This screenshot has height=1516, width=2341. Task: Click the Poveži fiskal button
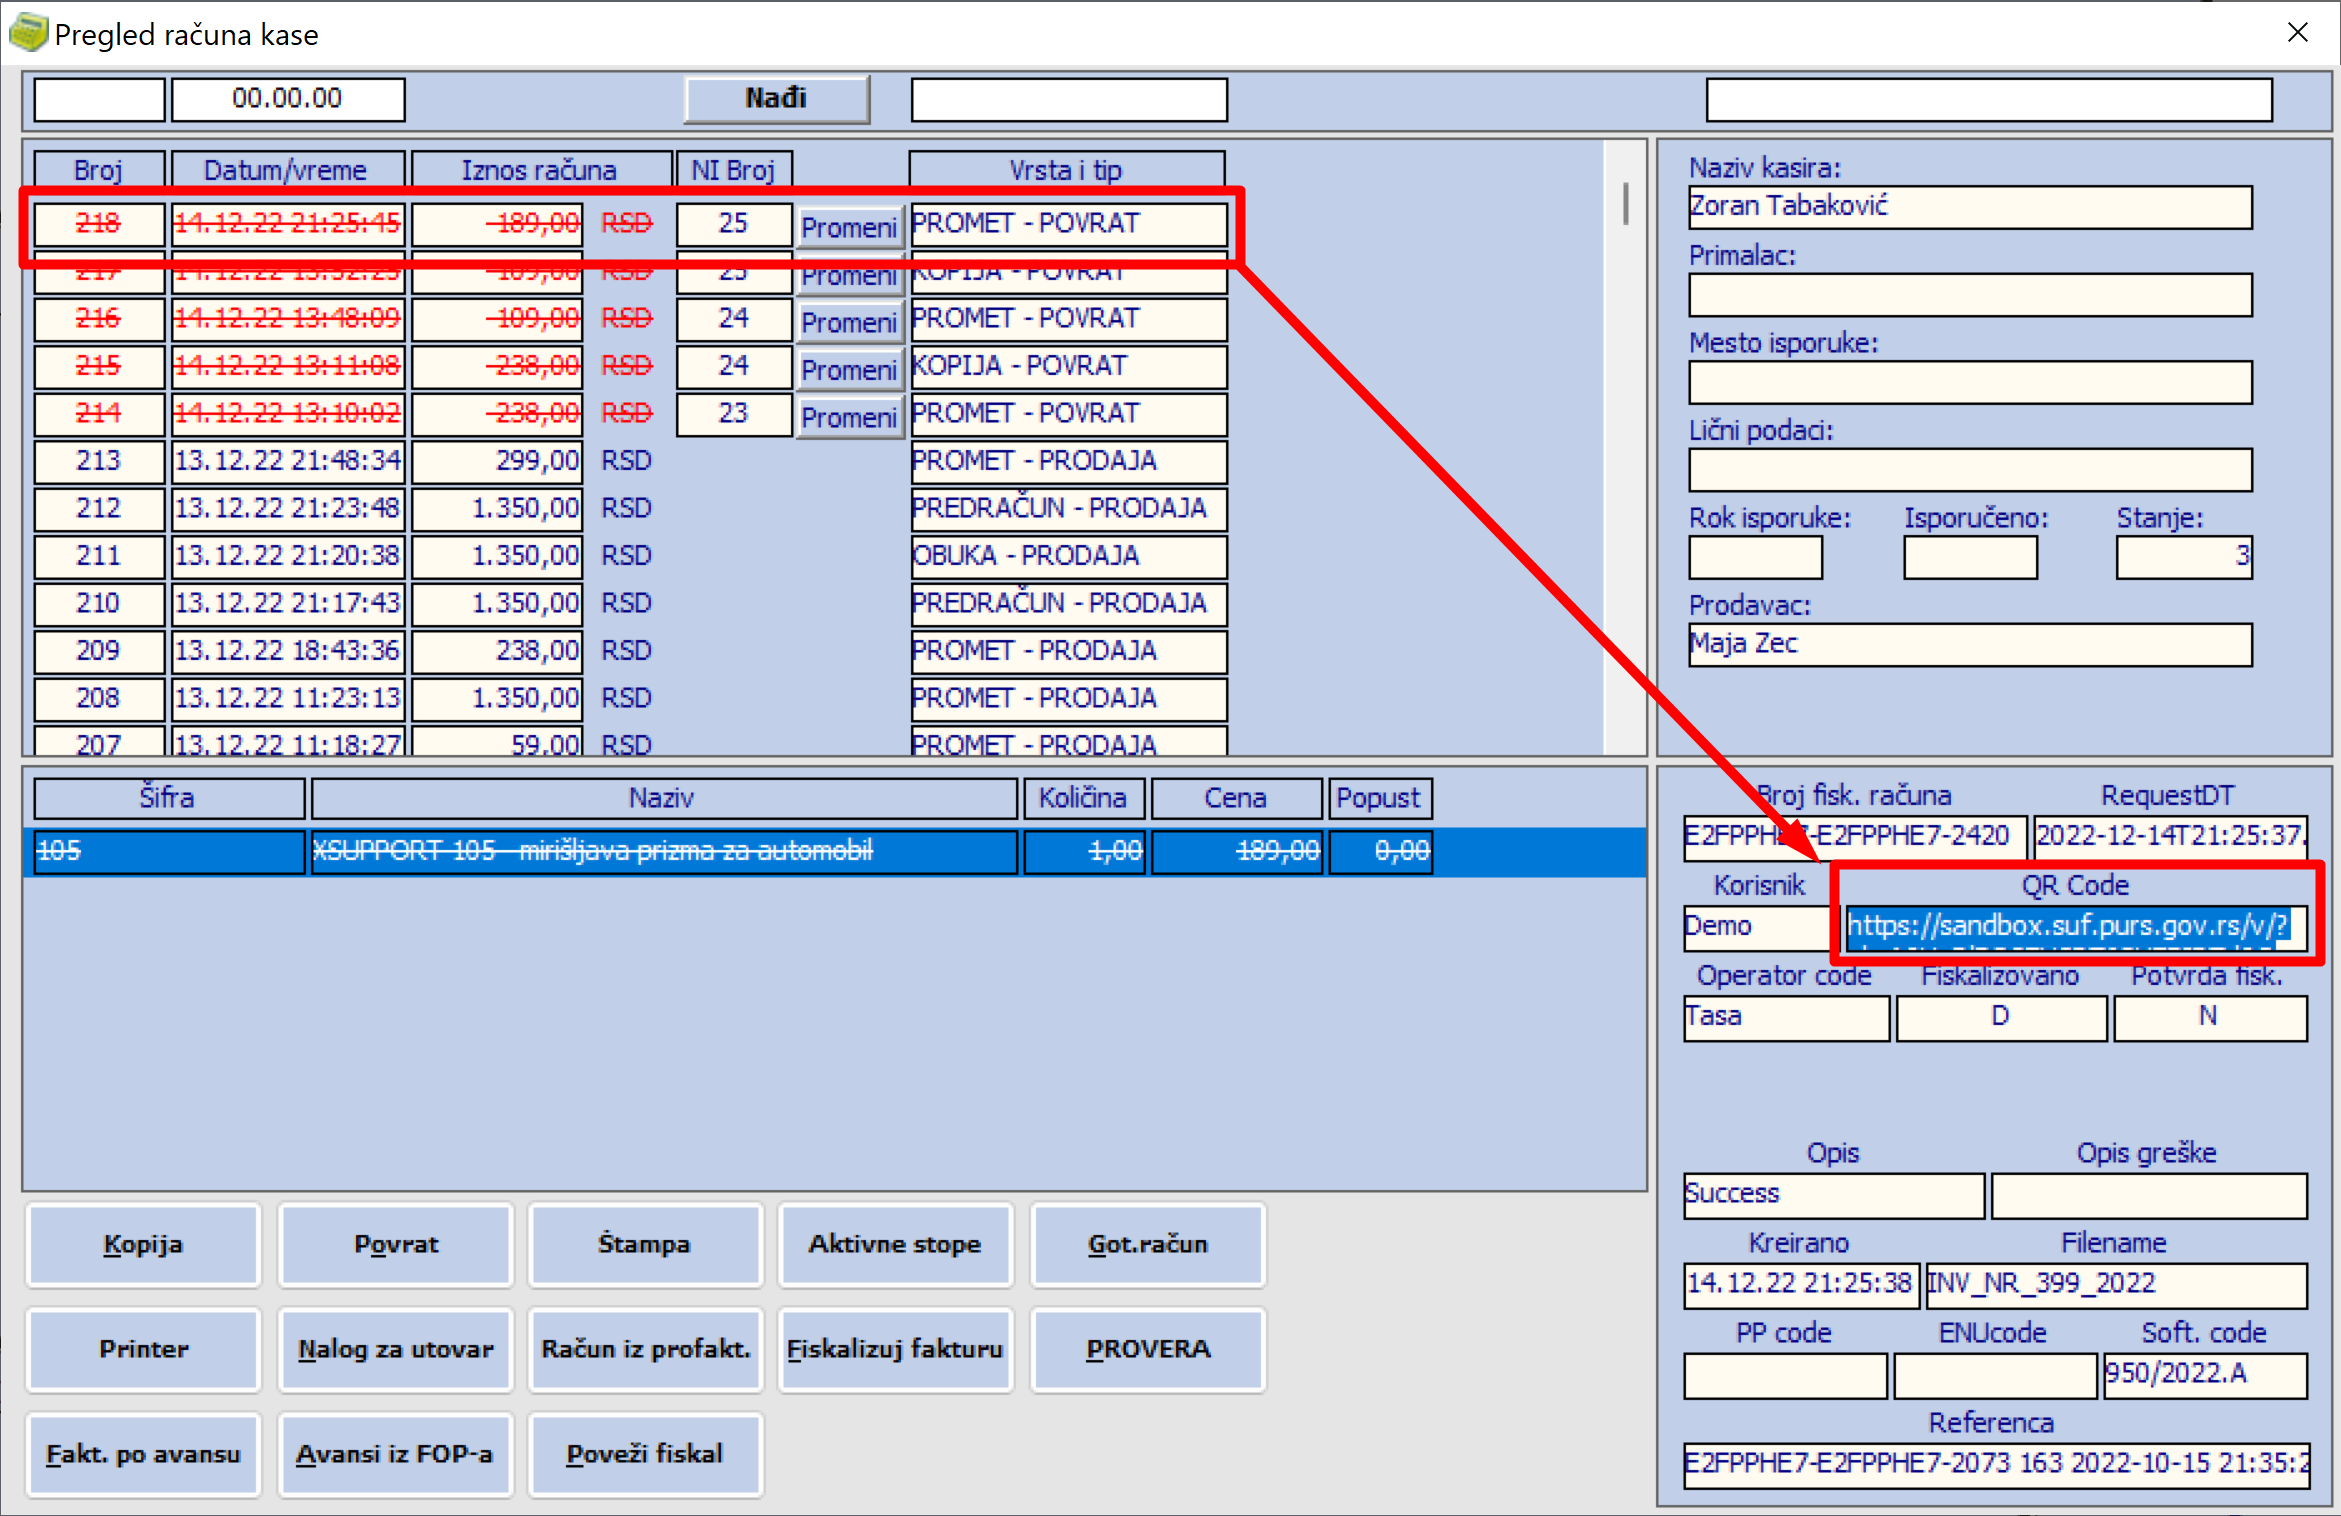point(645,1454)
